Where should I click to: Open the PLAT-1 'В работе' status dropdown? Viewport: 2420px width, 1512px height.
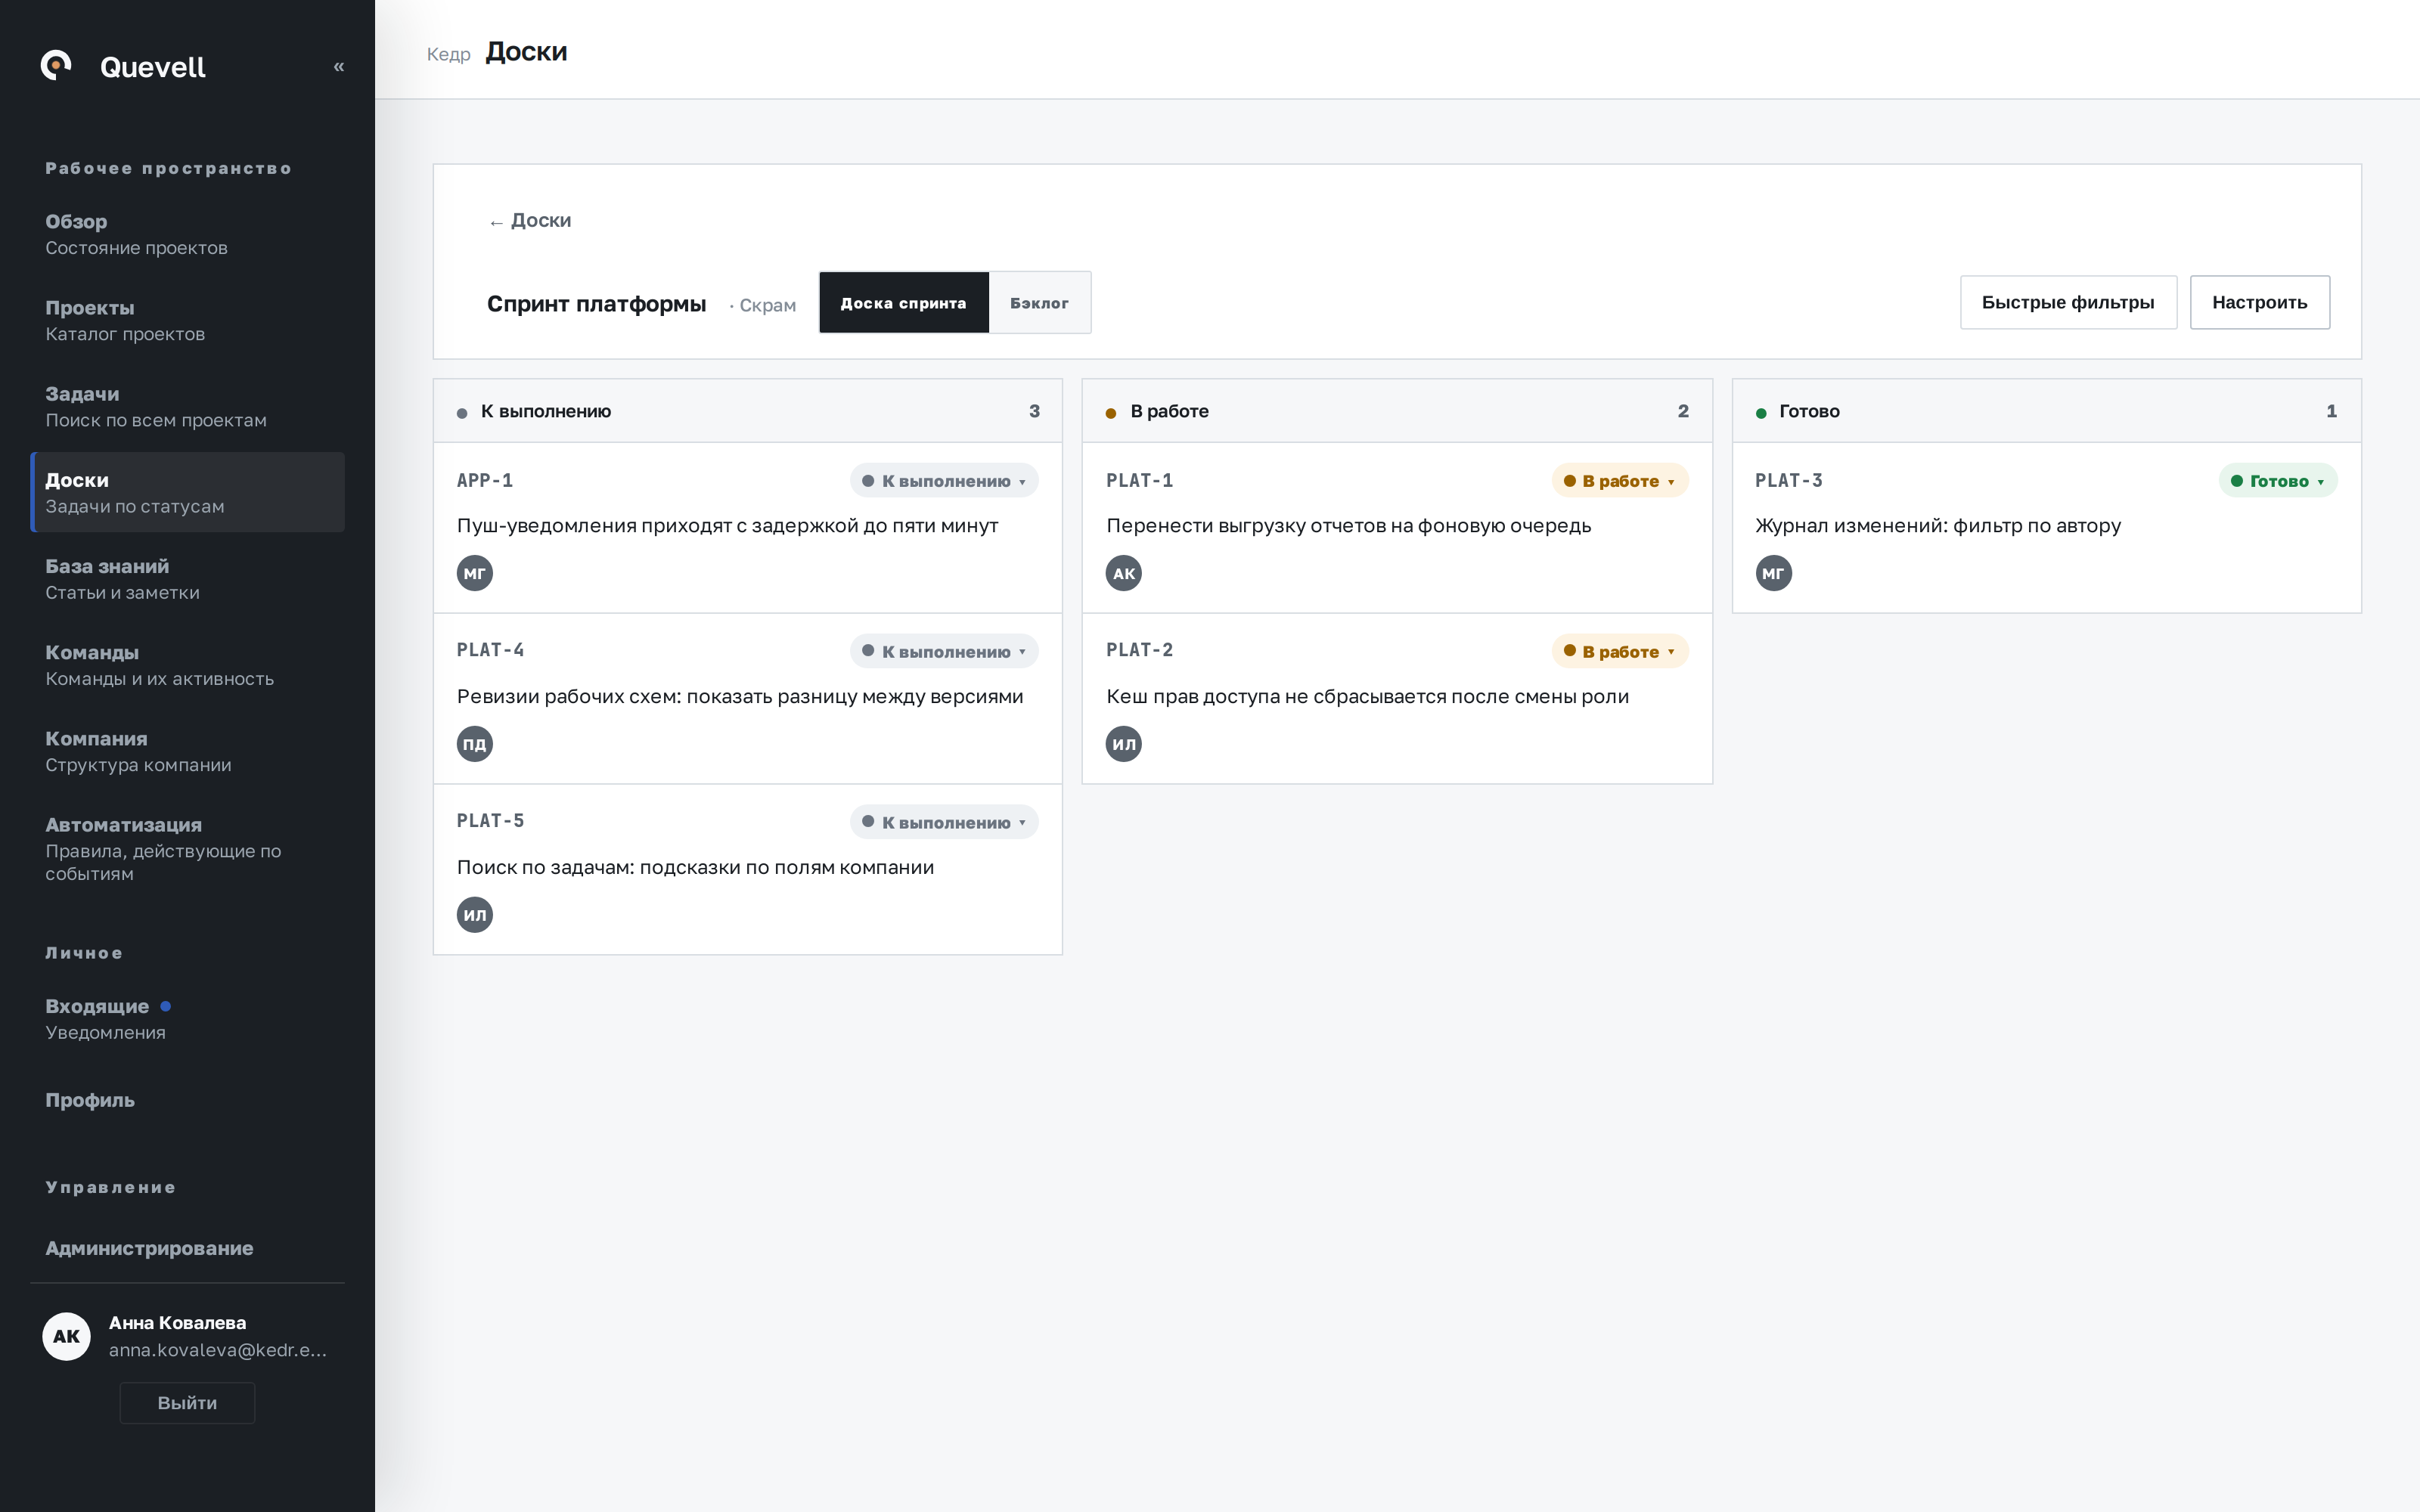[1620, 481]
